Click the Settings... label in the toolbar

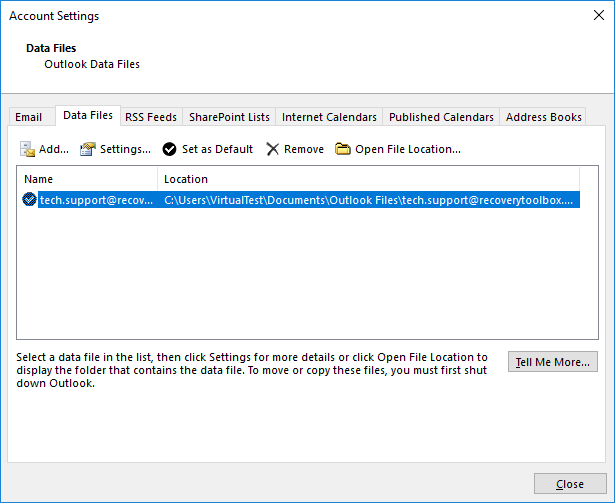point(126,149)
